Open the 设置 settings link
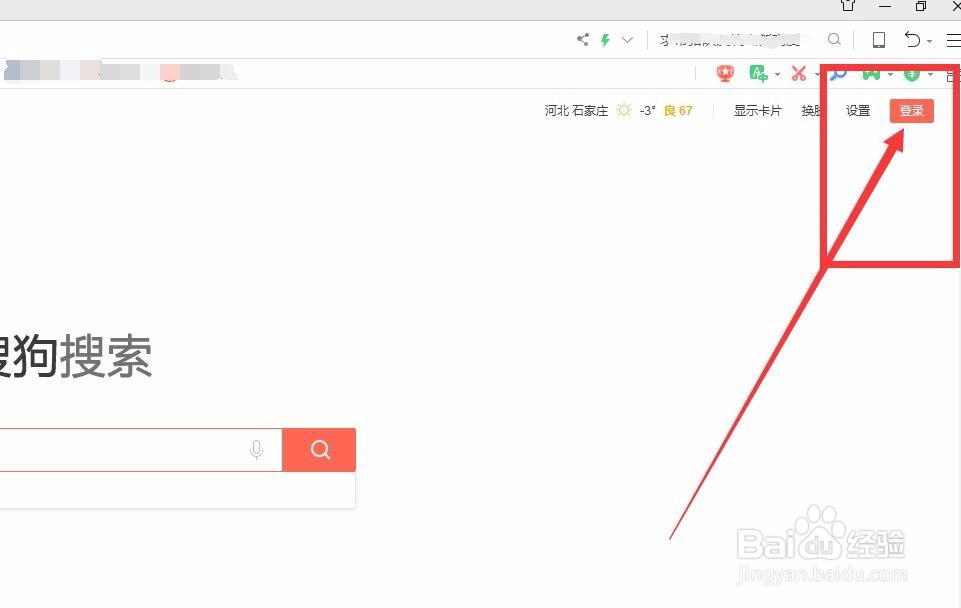The width and height of the screenshot is (961, 608). 858,111
